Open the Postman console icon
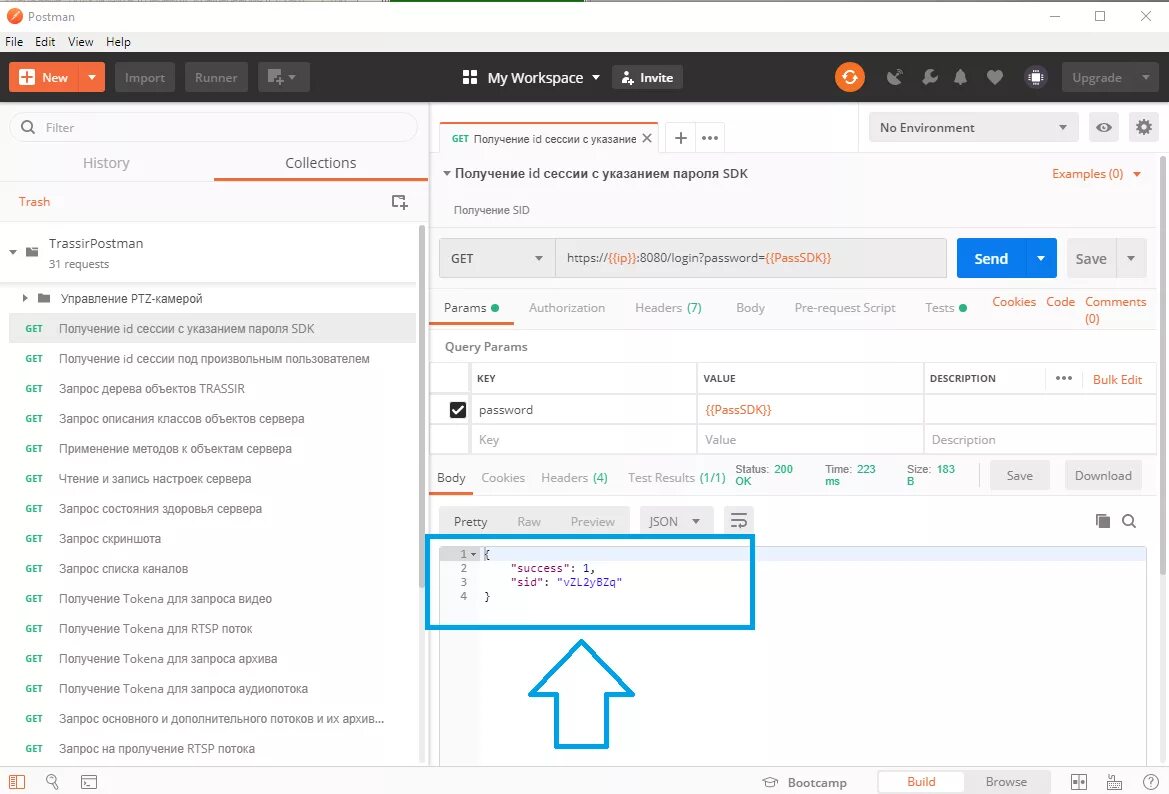 pos(89,782)
